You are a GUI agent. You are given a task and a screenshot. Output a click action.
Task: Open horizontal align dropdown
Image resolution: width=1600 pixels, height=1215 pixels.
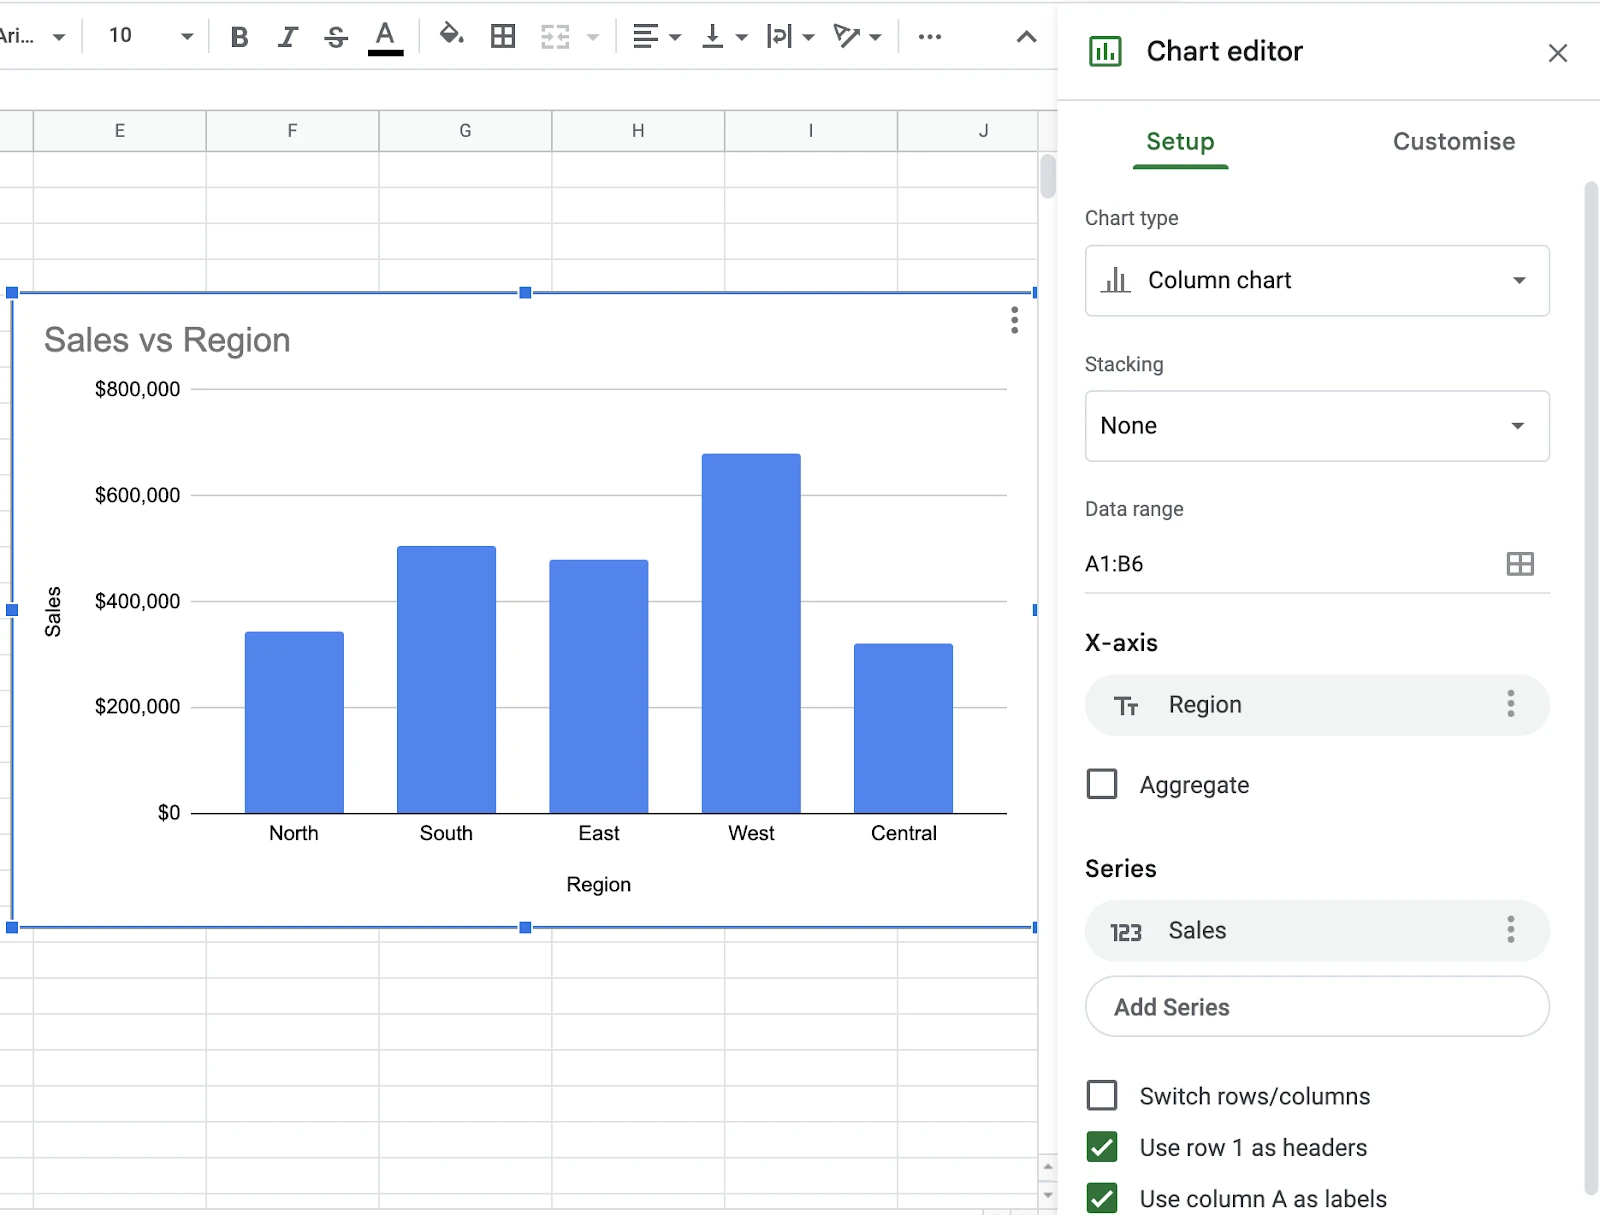(x=656, y=37)
